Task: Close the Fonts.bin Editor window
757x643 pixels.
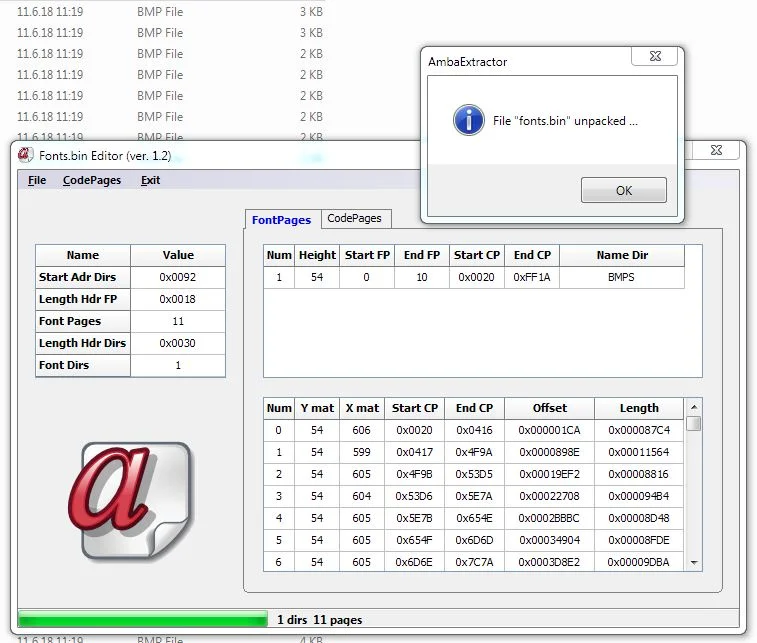Action: [x=716, y=150]
